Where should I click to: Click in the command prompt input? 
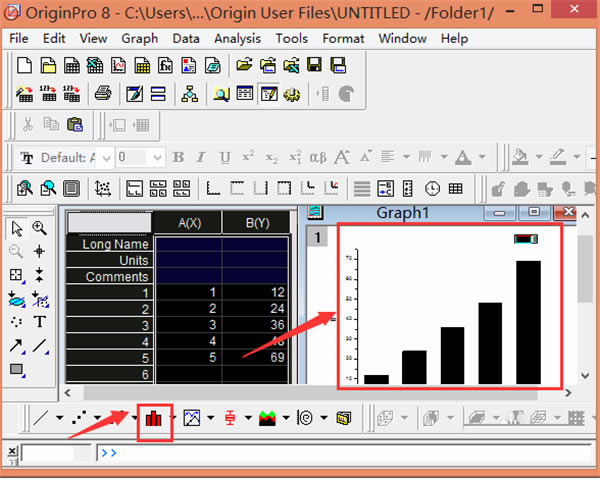(344, 453)
